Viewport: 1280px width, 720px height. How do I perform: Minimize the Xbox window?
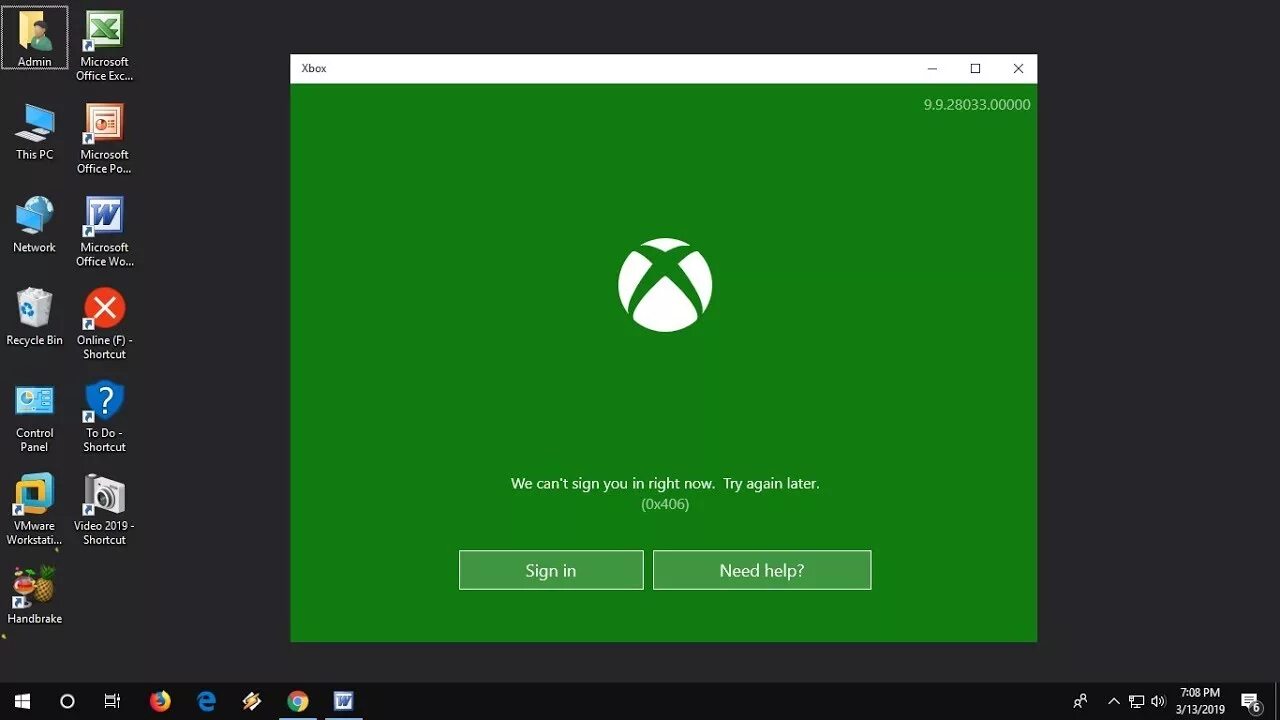[932, 69]
